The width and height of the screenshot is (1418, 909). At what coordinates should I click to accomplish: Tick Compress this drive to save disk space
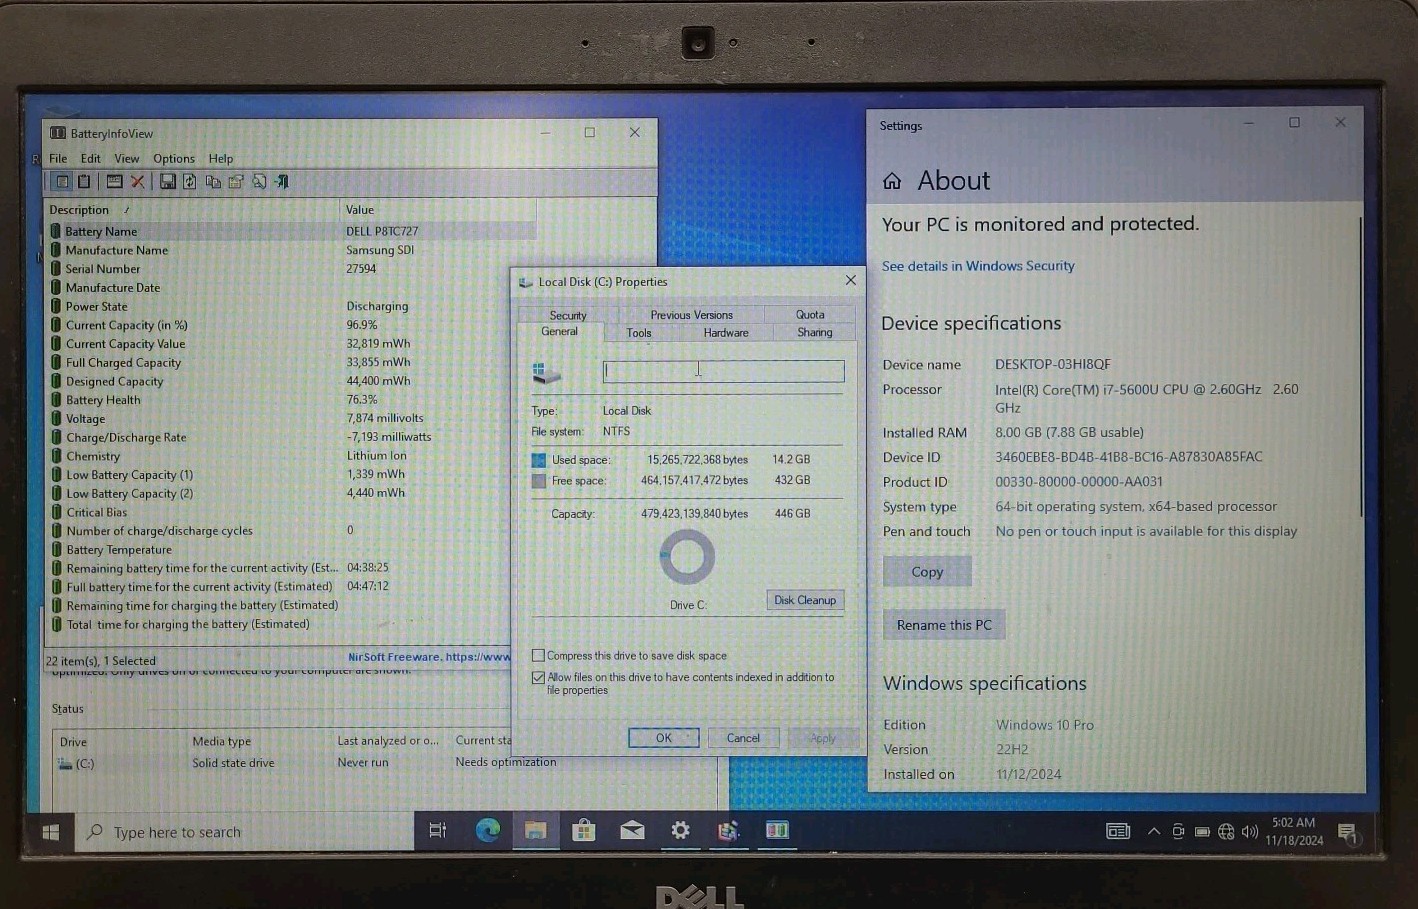pos(538,656)
